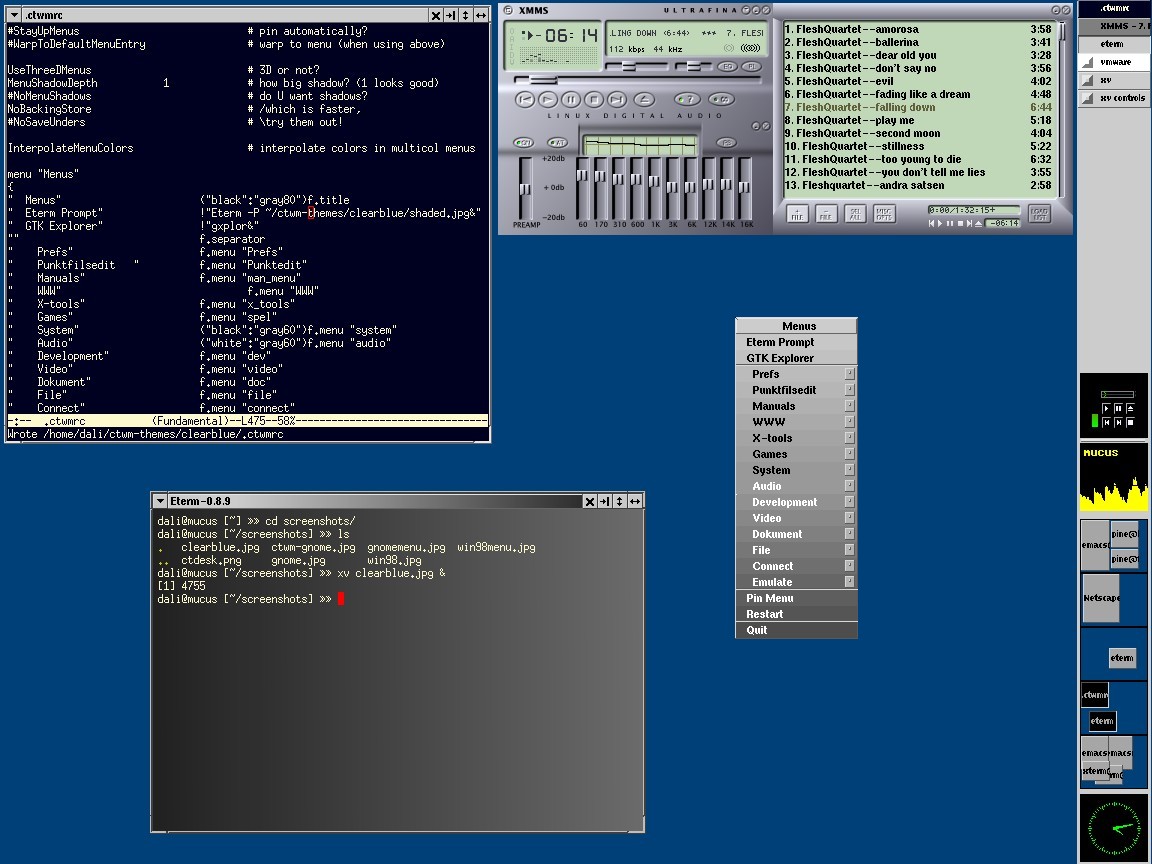Click the playlist Load List button
The height and width of the screenshot is (864, 1152).
click(1039, 214)
